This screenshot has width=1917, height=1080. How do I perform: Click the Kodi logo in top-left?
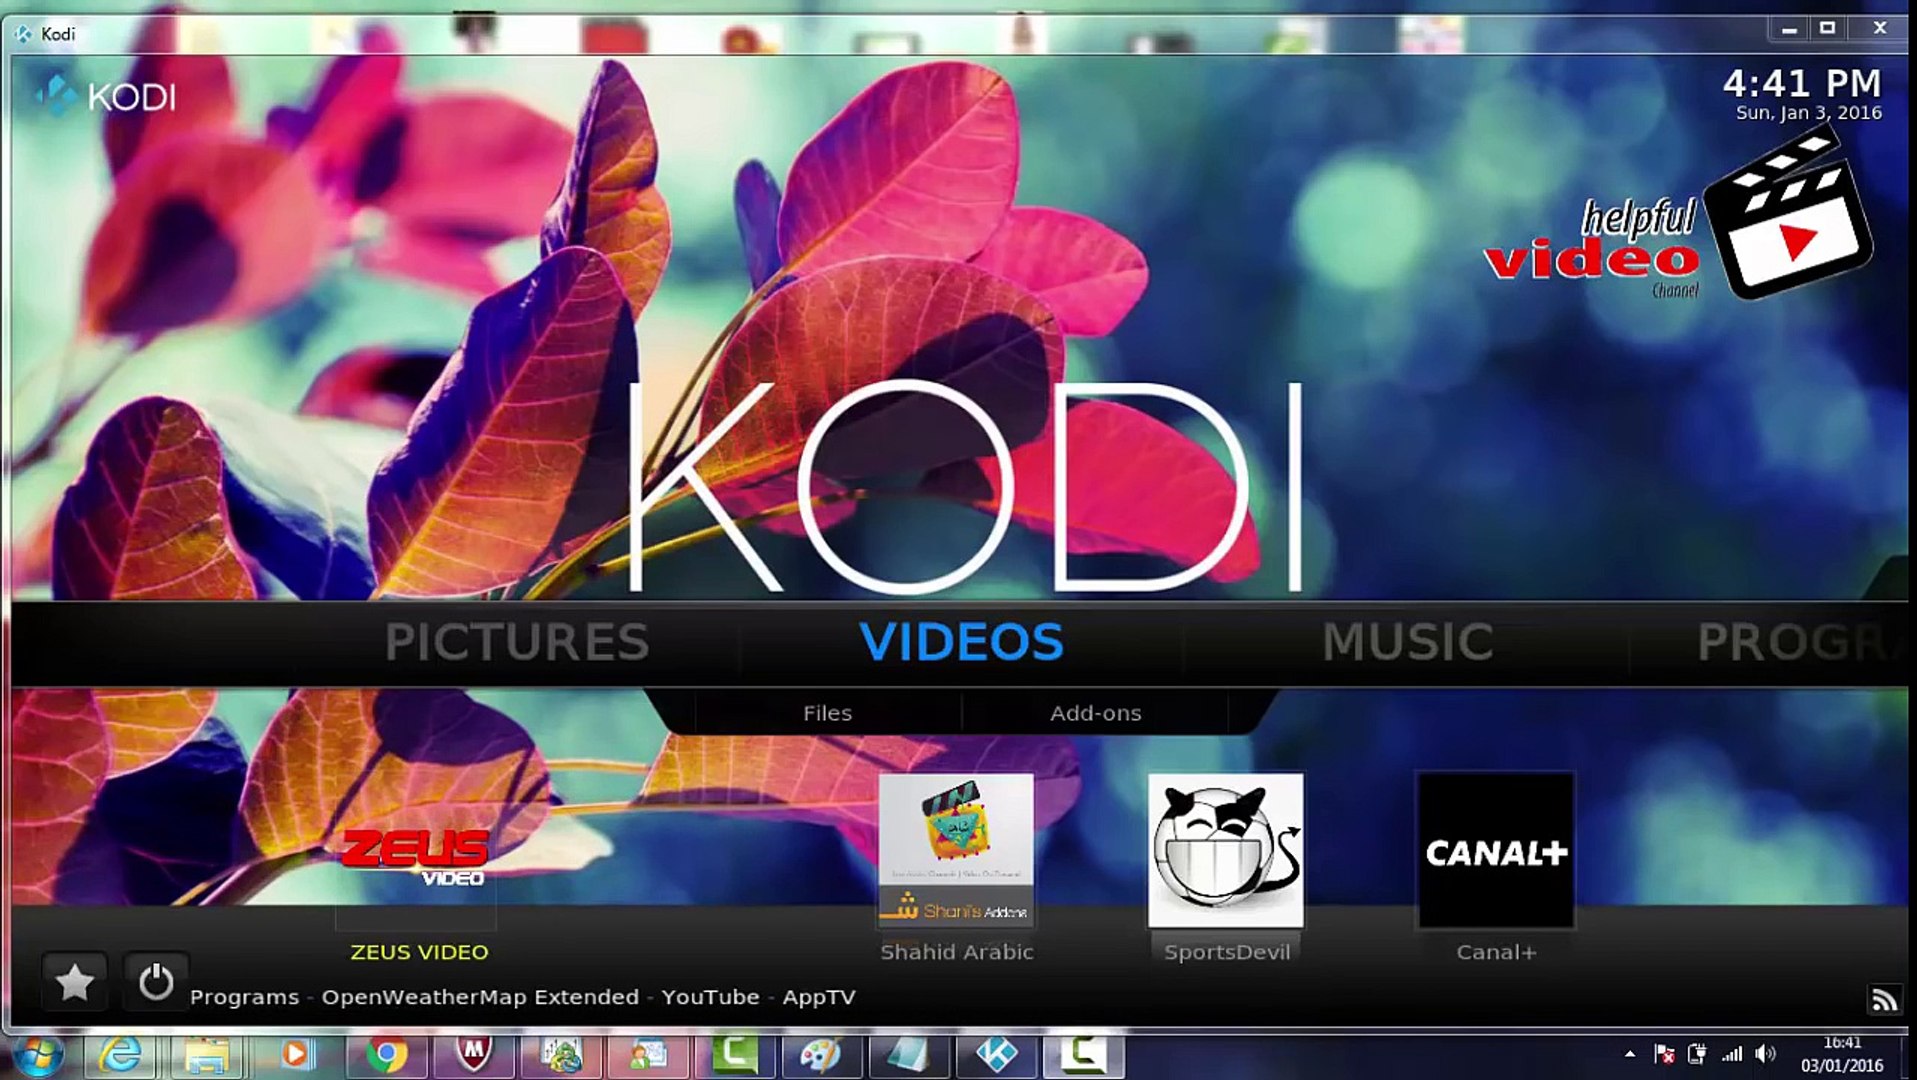pyautogui.click(x=105, y=96)
